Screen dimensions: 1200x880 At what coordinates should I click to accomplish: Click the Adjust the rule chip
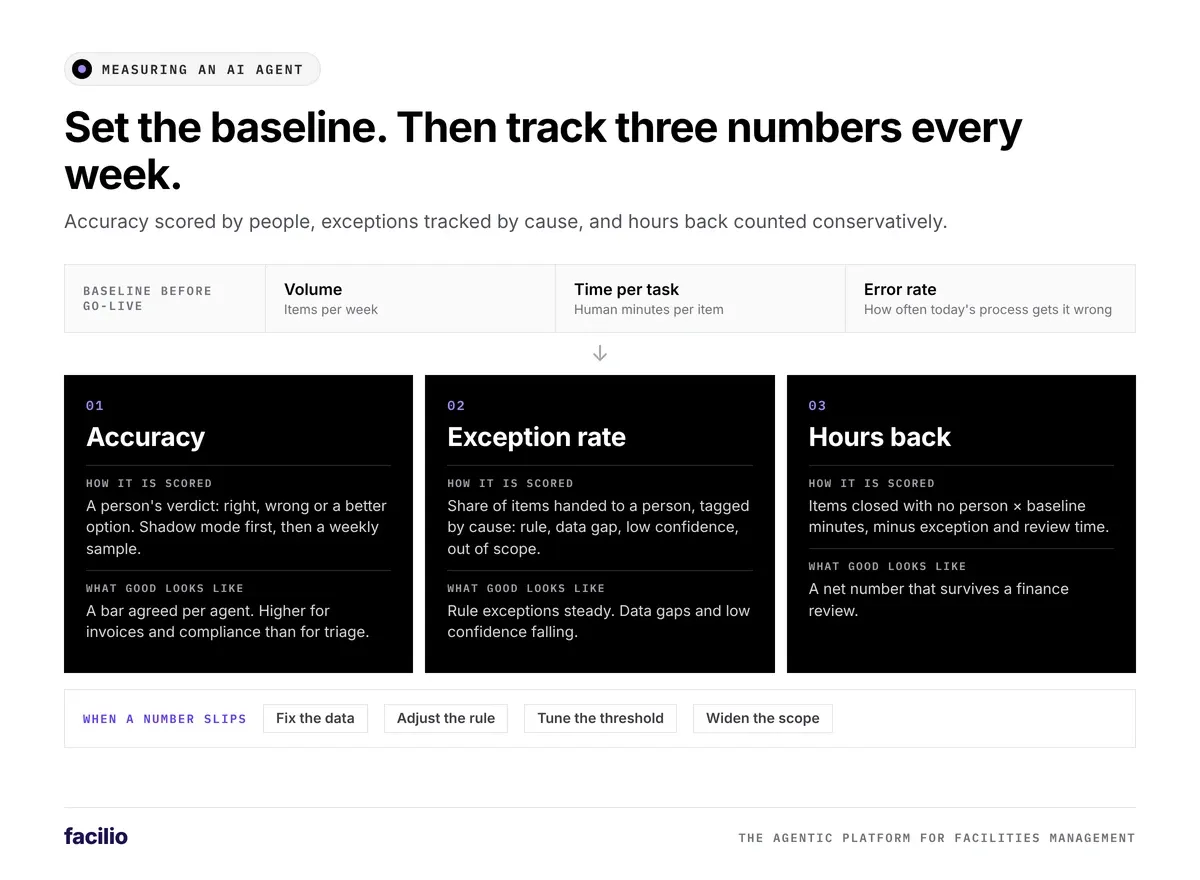(446, 718)
